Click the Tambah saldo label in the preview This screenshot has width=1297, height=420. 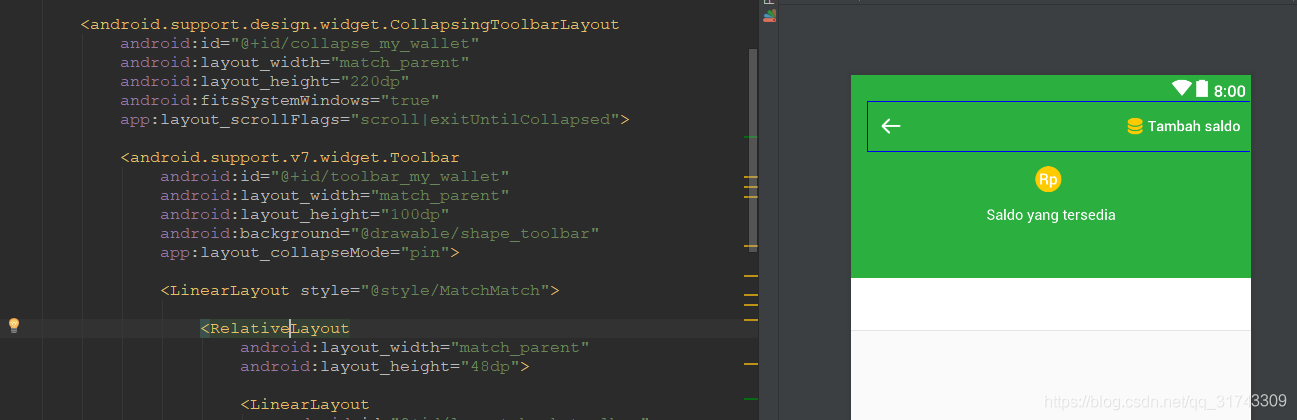coord(1194,126)
